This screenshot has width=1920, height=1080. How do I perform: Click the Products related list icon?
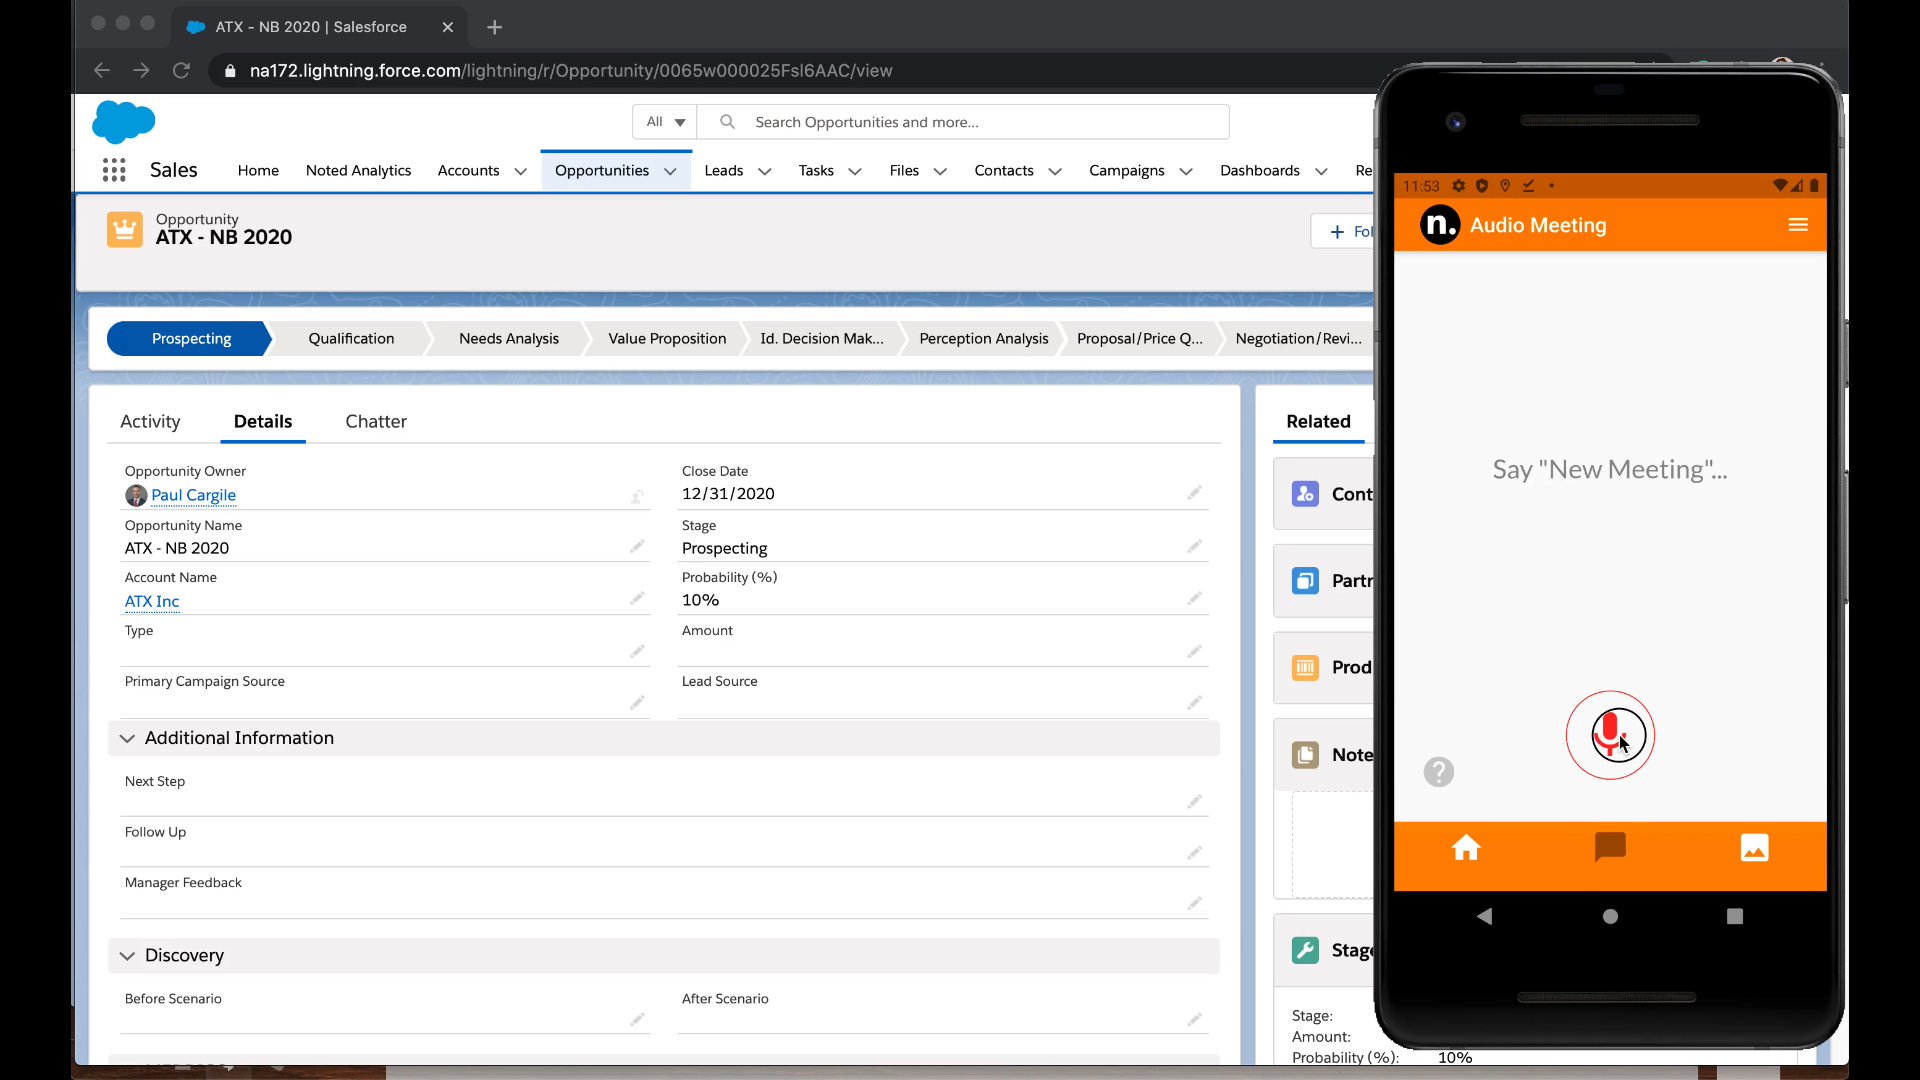tap(1305, 667)
